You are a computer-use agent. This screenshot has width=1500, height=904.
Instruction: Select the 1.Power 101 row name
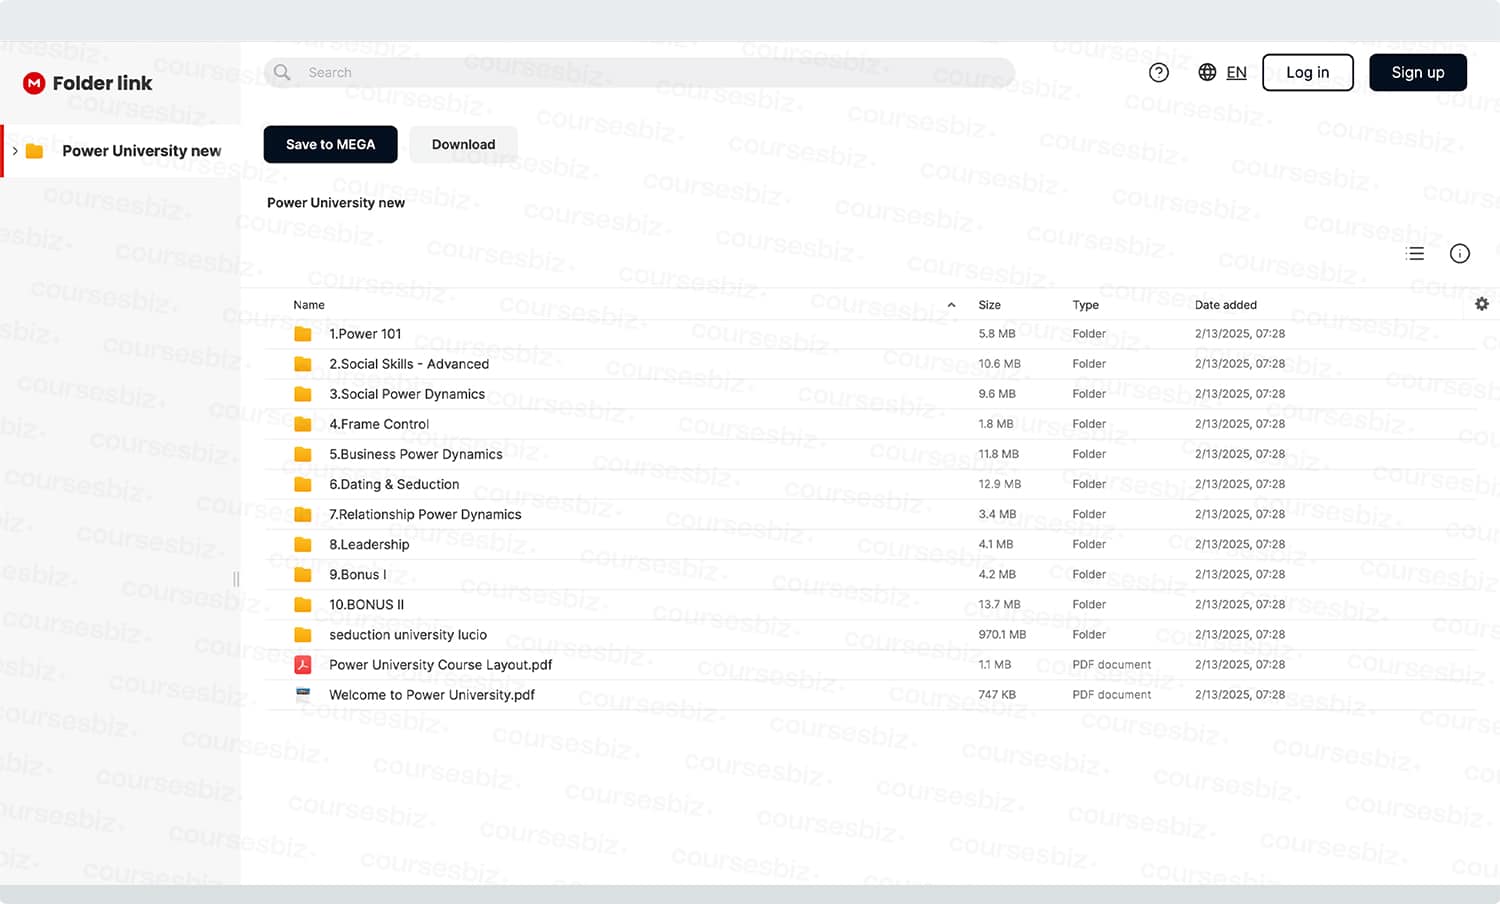[x=365, y=334]
